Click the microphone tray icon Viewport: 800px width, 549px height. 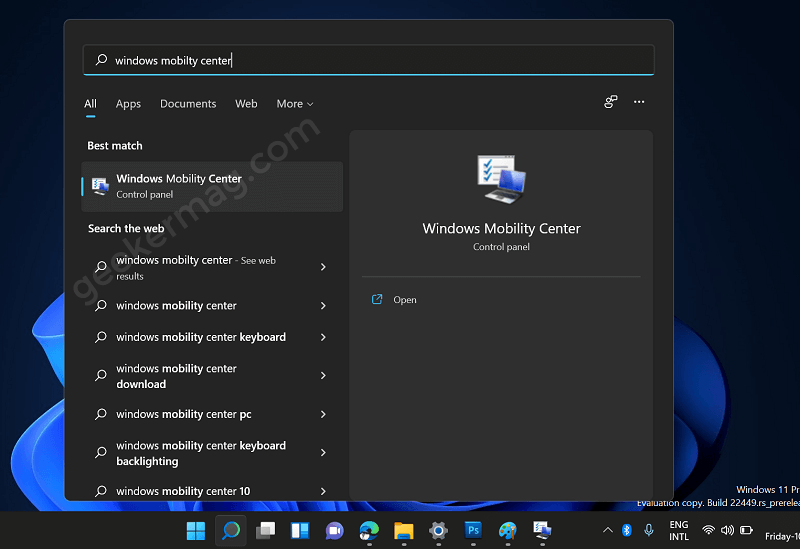pyautogui.click(x=648, y=530)
